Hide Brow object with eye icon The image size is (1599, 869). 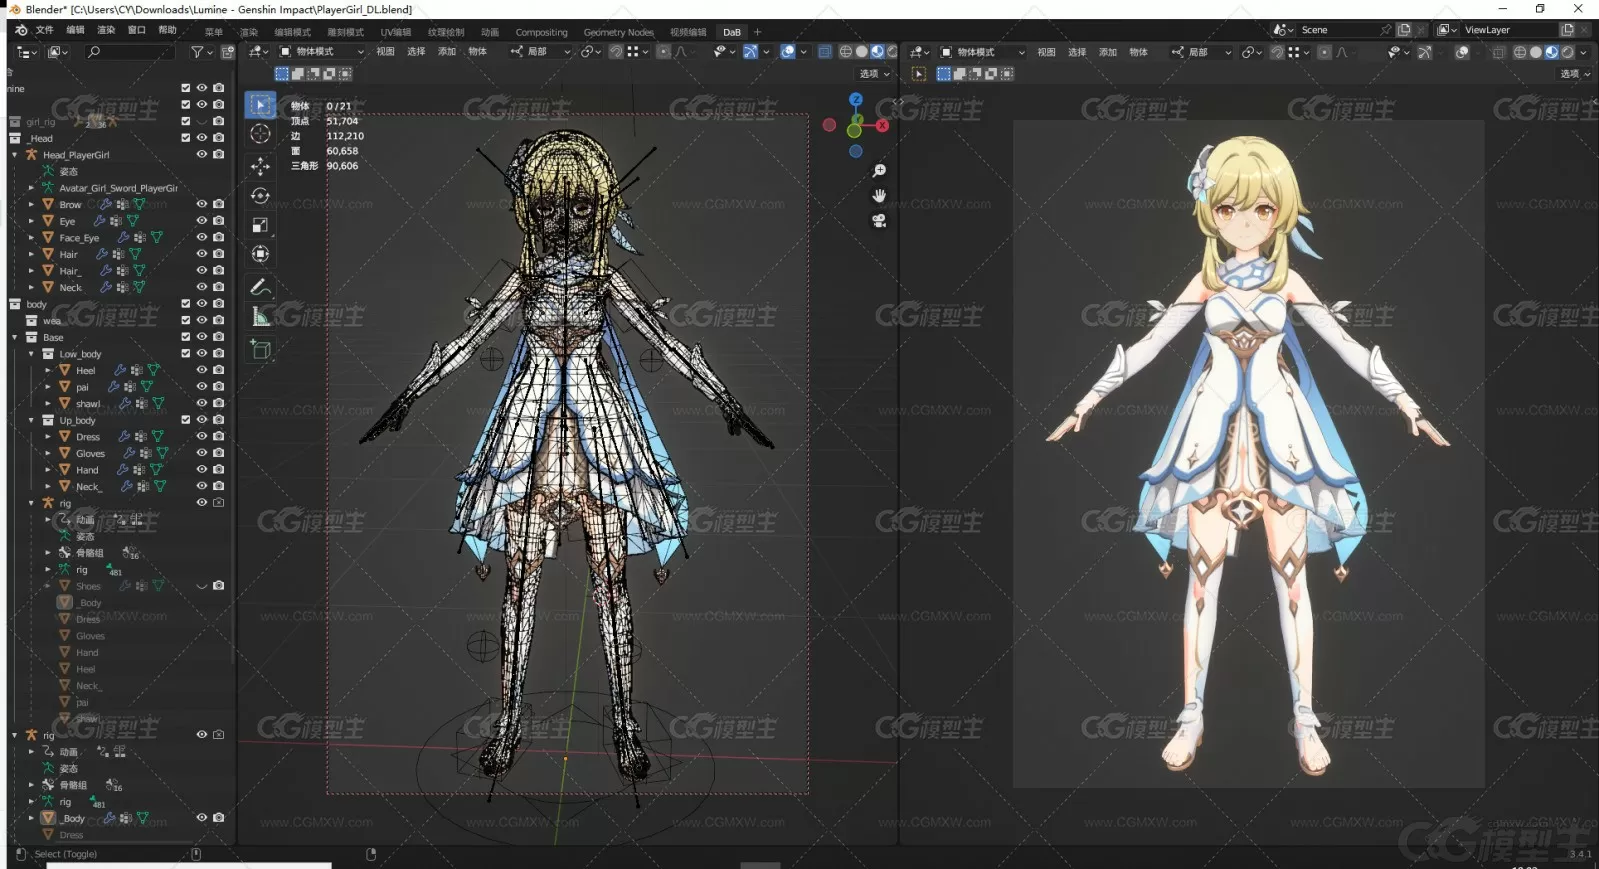pyautogui.click(x=201, y=204)
